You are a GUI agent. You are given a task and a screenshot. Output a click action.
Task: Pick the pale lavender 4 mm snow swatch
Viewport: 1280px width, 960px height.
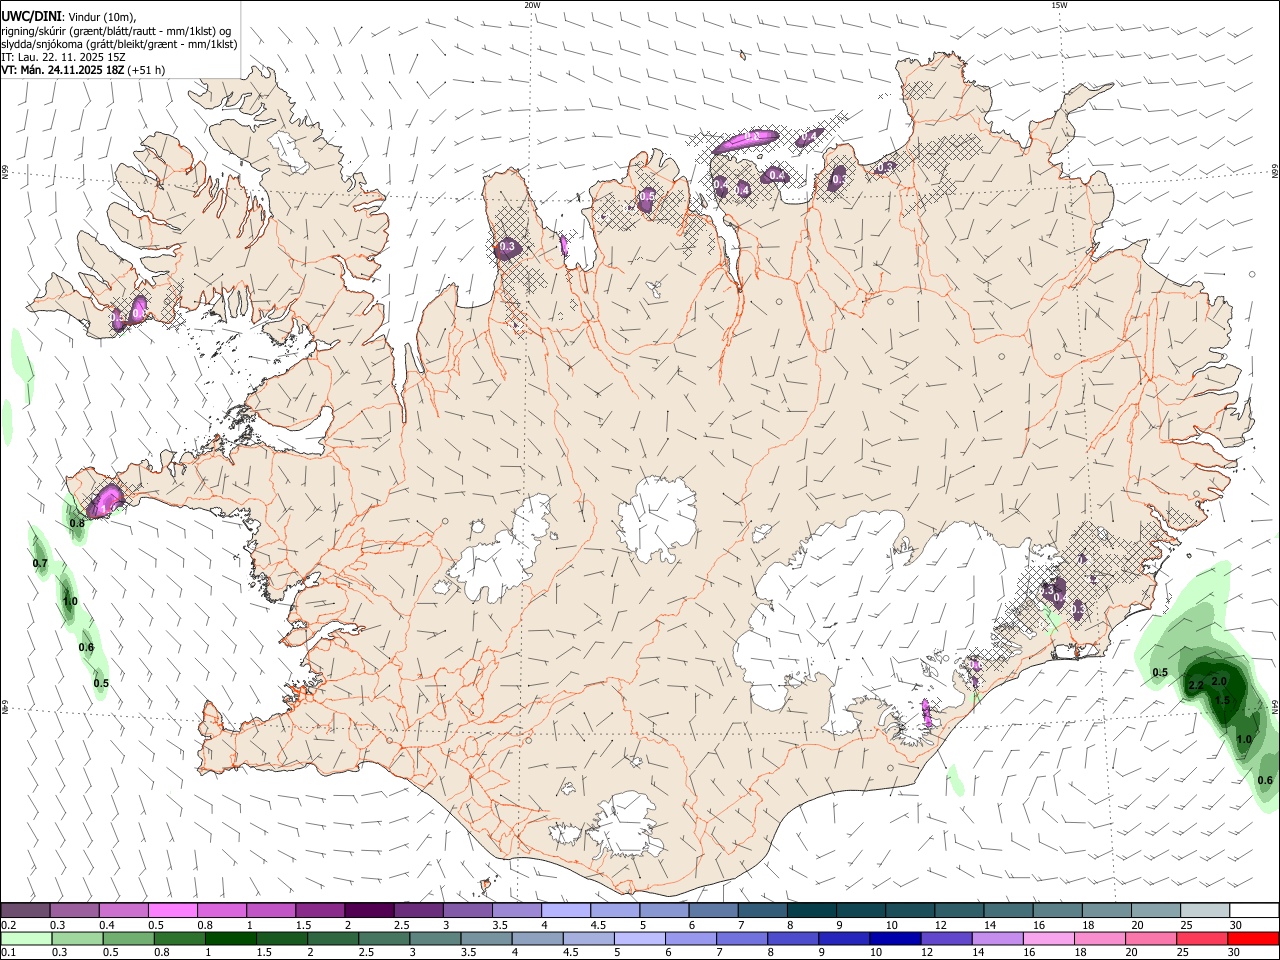[566, 910]
